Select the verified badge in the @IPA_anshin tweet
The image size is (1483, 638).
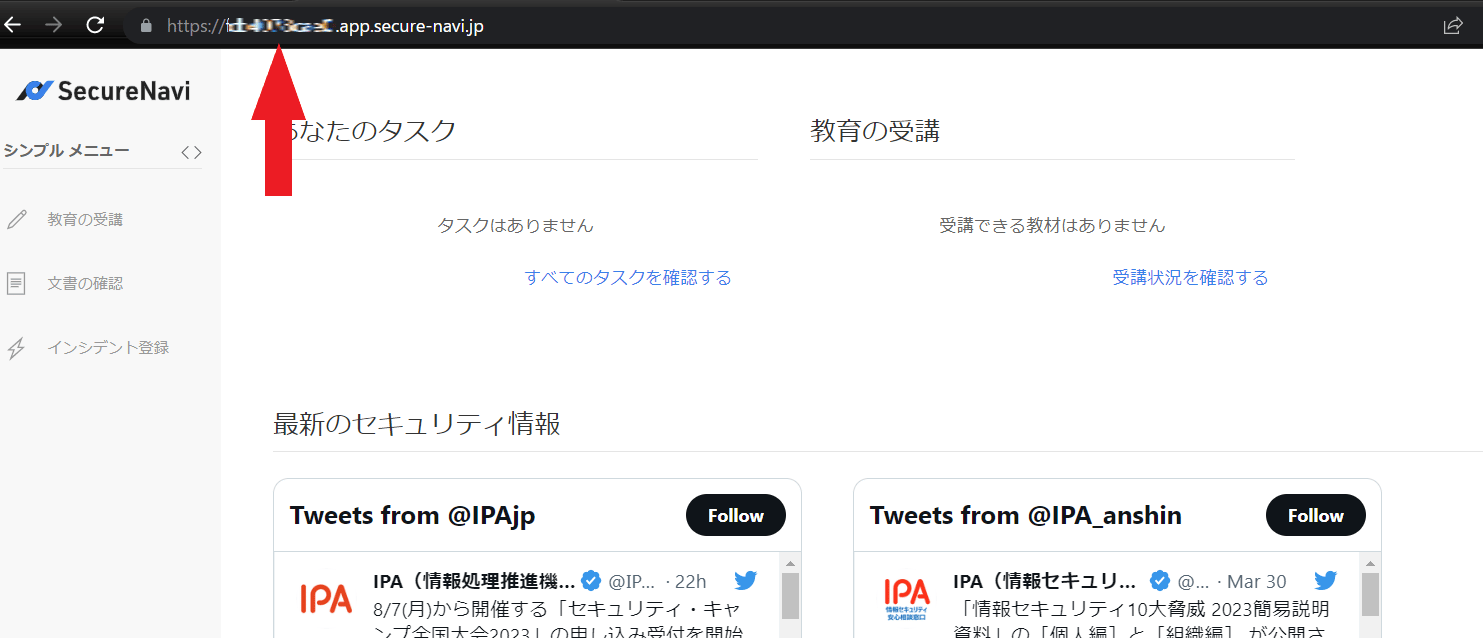[x=1159, y=581]
